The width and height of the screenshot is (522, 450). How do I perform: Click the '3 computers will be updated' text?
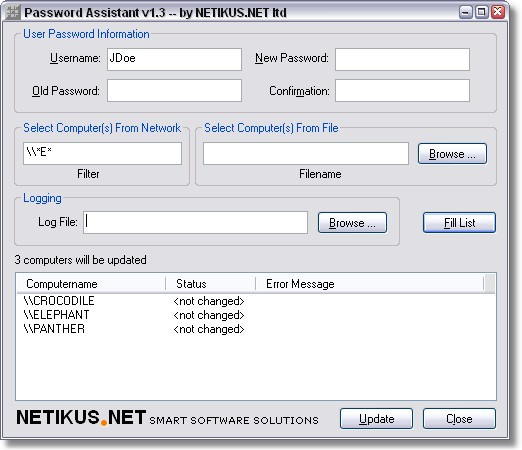[80, 260]
